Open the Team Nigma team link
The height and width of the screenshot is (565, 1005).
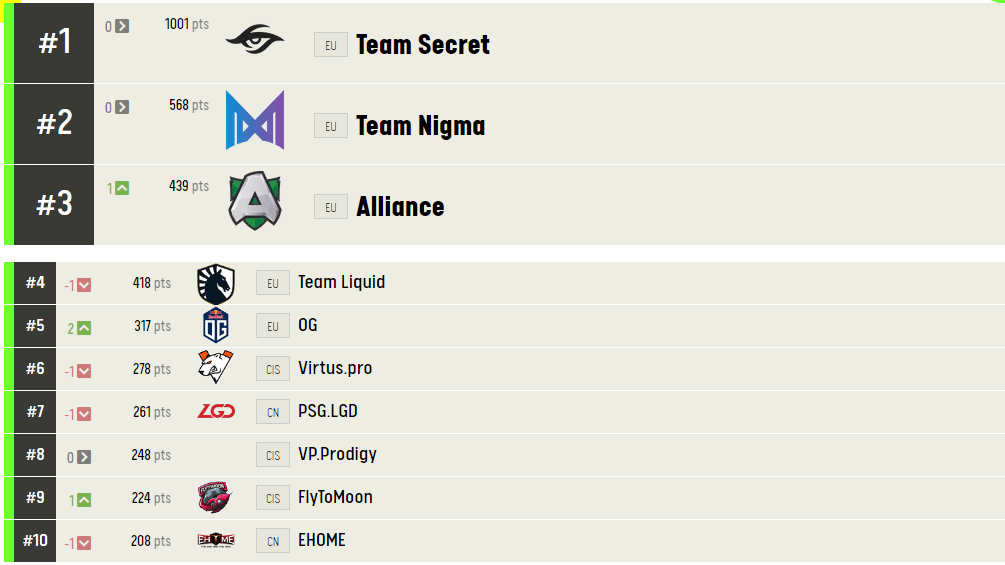pos(420,126)
